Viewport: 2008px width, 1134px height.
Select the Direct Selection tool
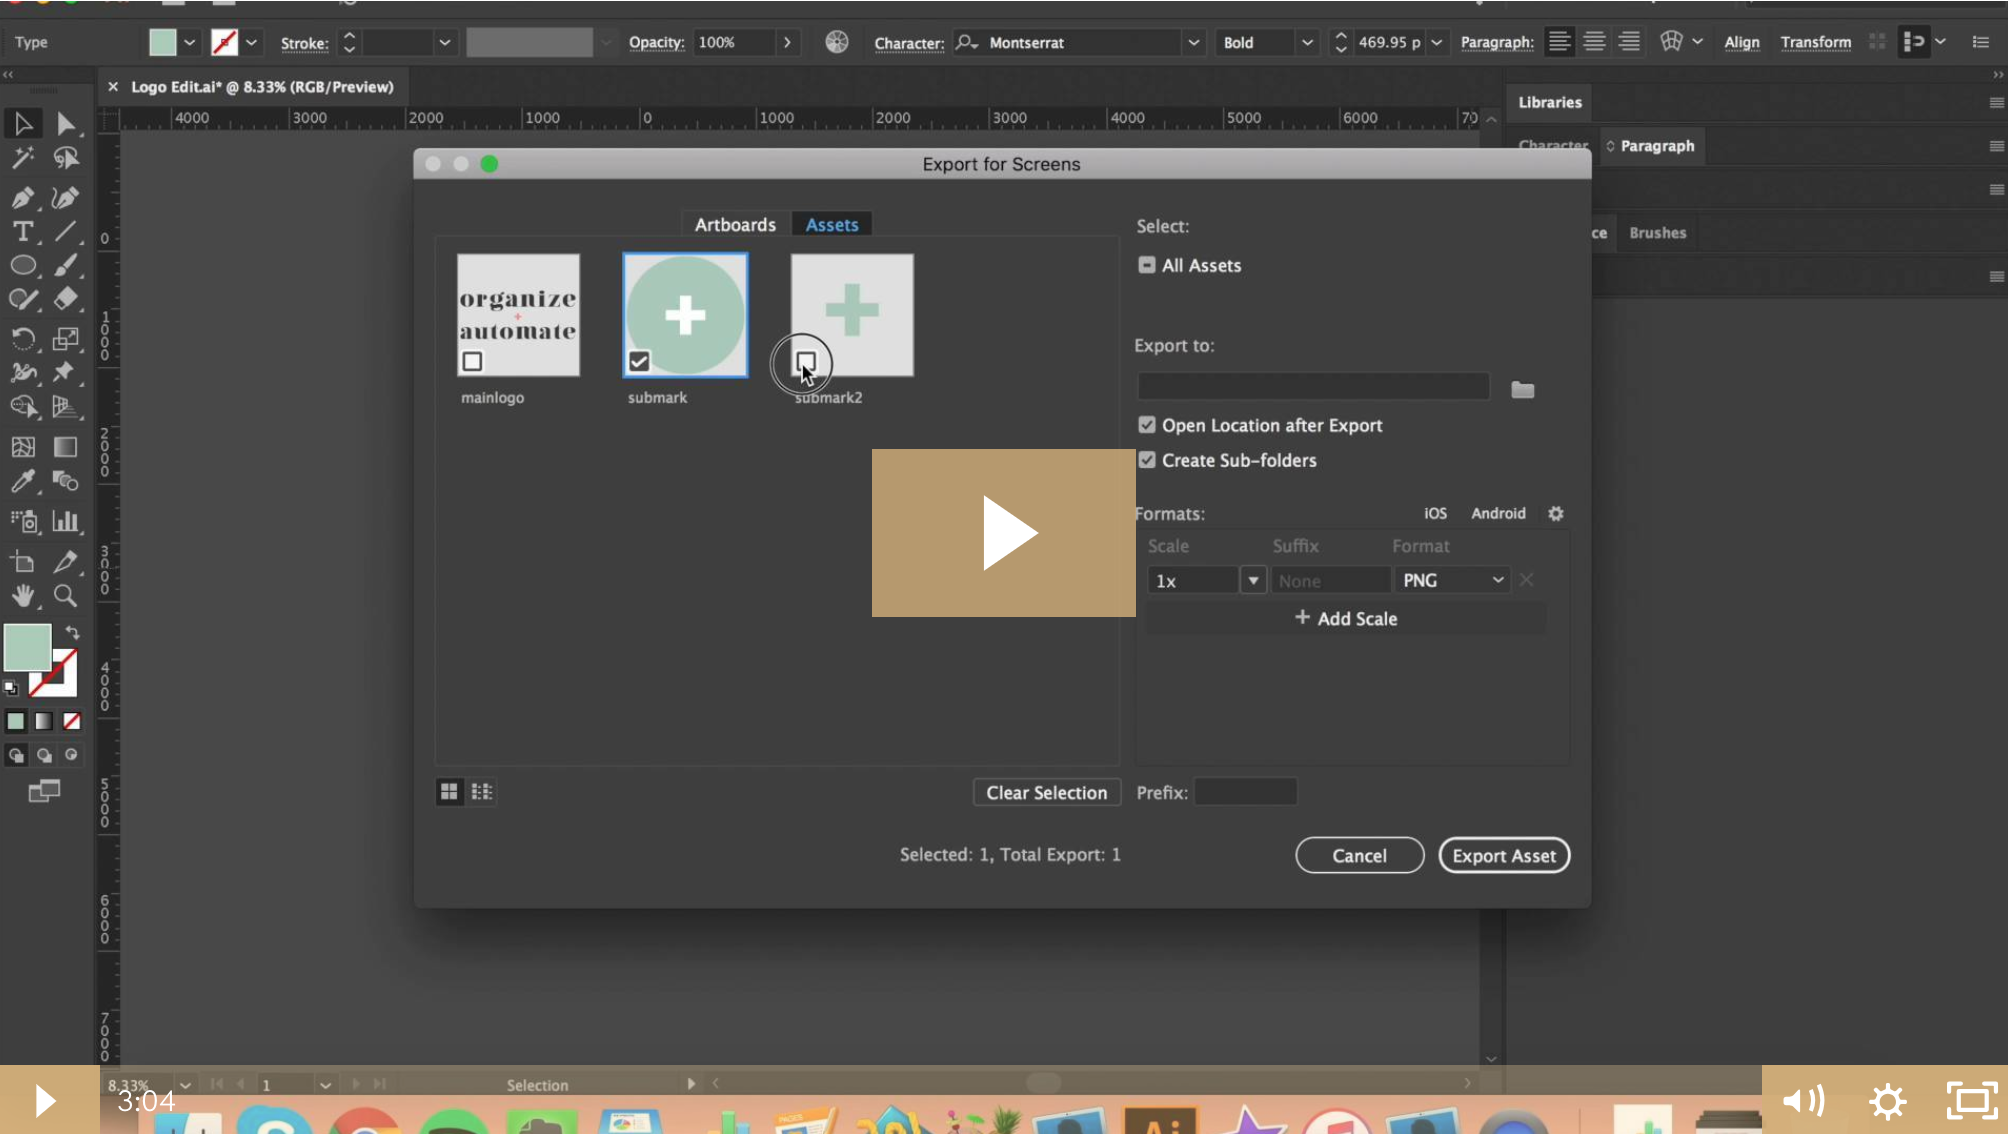tap(65, 123)
